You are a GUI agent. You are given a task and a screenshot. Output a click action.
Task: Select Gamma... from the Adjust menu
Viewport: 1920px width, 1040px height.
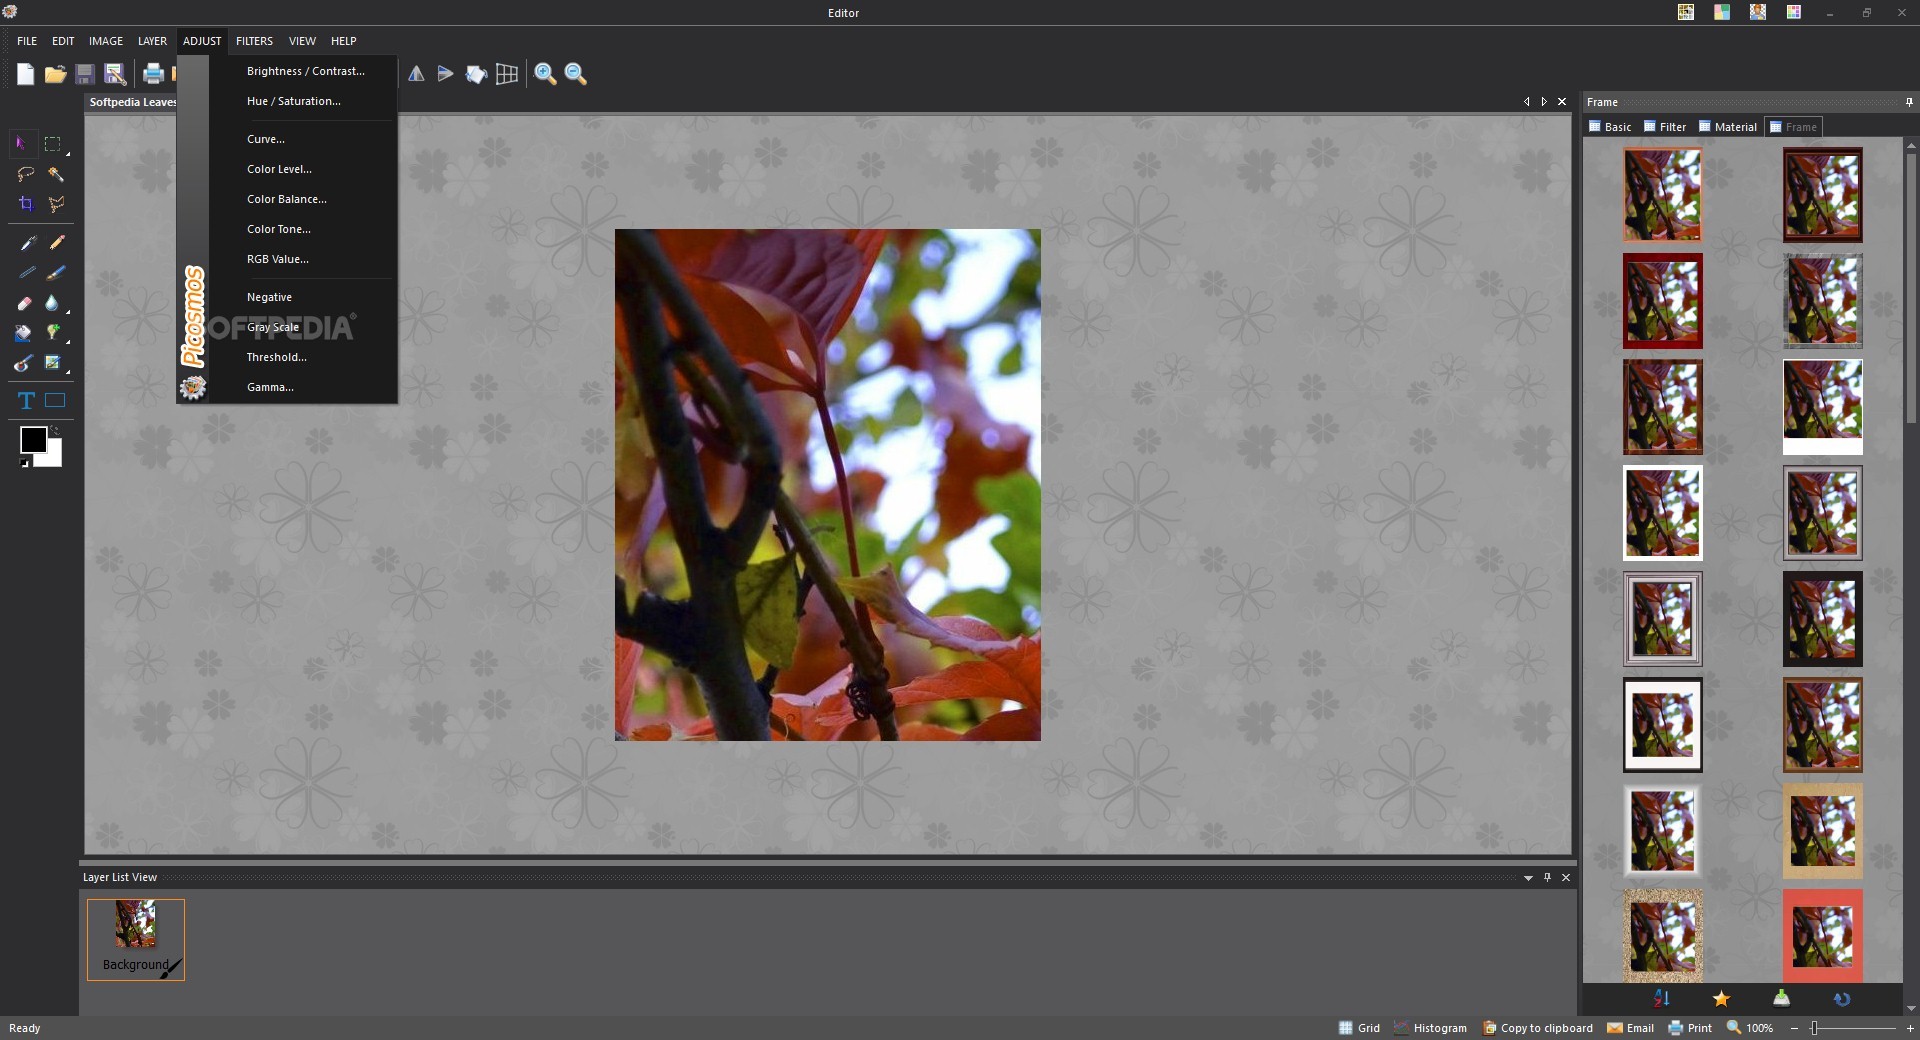tap(304, 387)
